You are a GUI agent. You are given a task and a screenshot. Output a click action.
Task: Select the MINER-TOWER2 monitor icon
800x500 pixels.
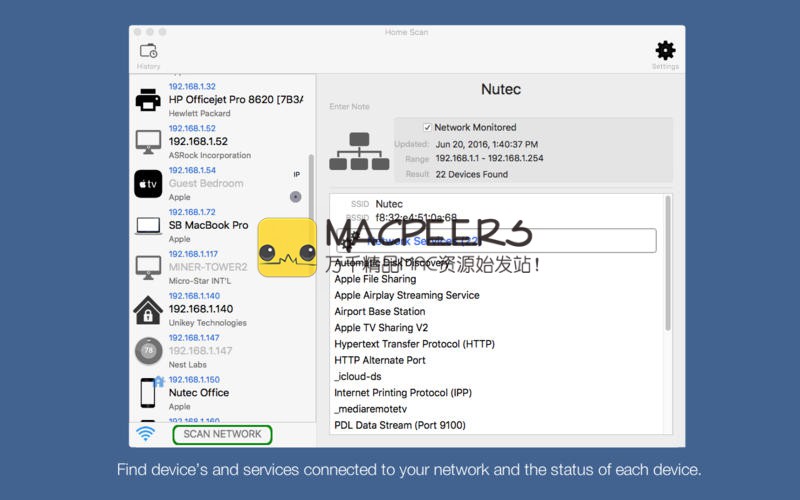click(x=148, y=267)
